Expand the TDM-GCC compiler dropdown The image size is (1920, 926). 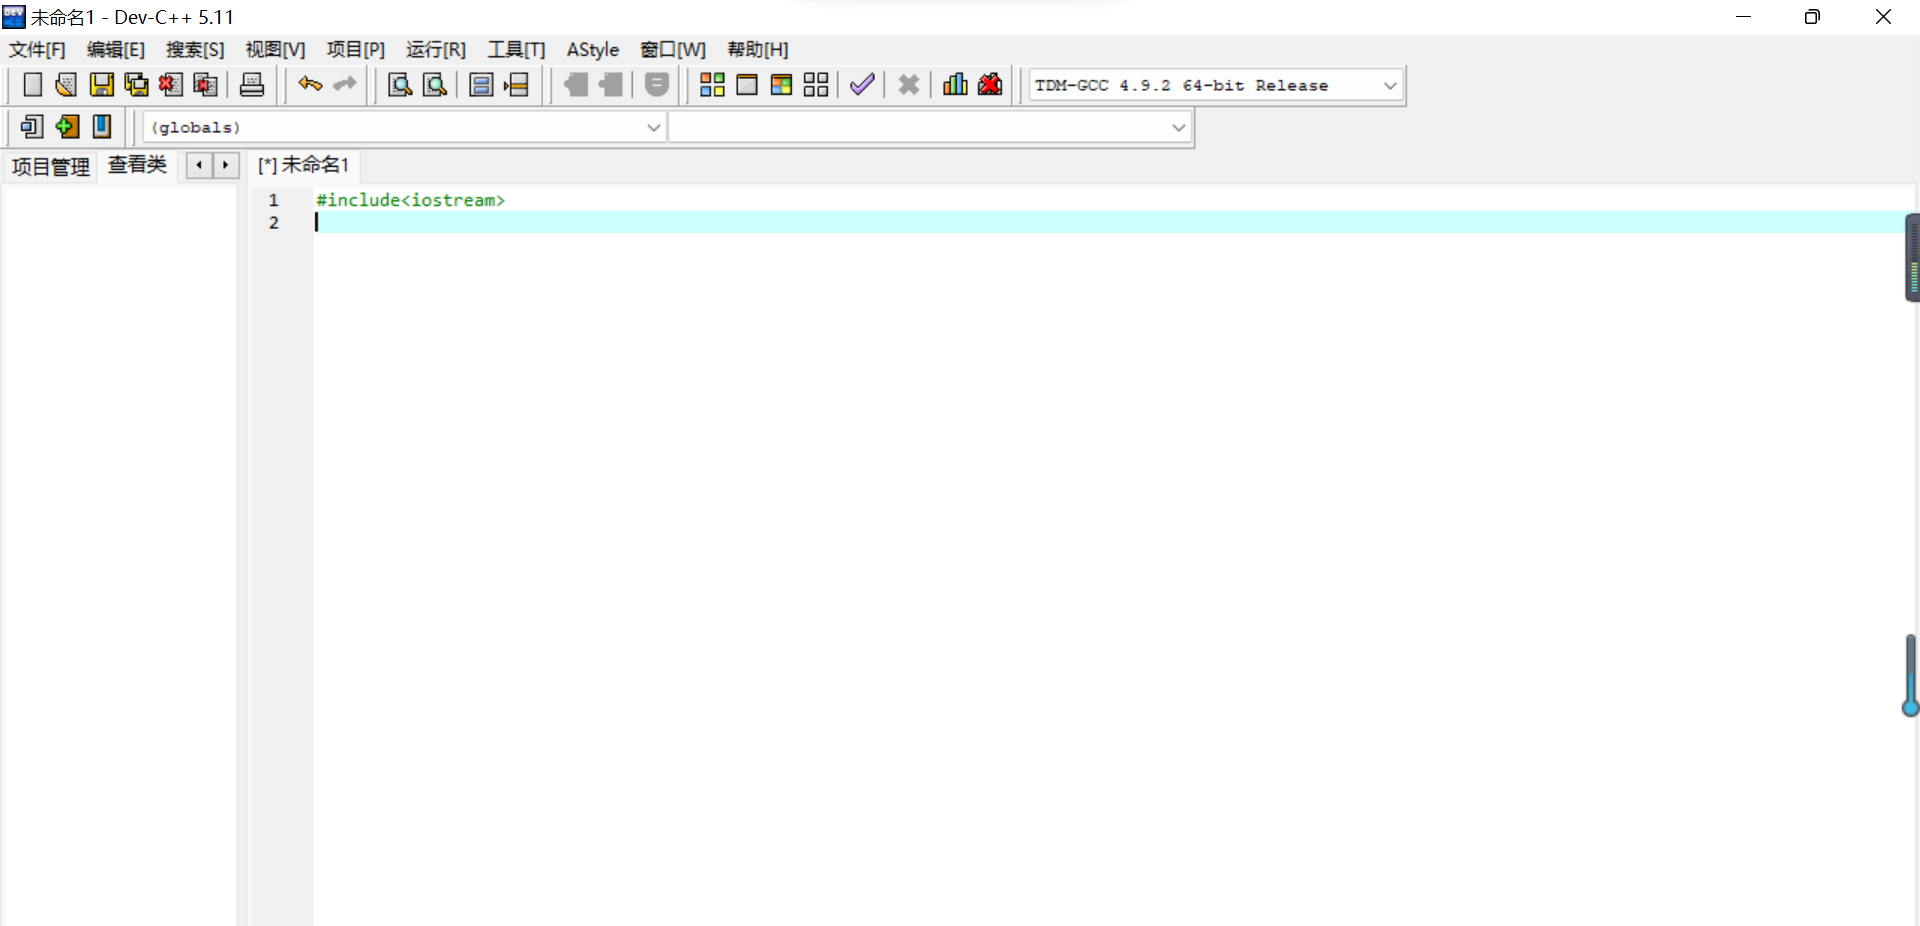[x=1389, y=86]
